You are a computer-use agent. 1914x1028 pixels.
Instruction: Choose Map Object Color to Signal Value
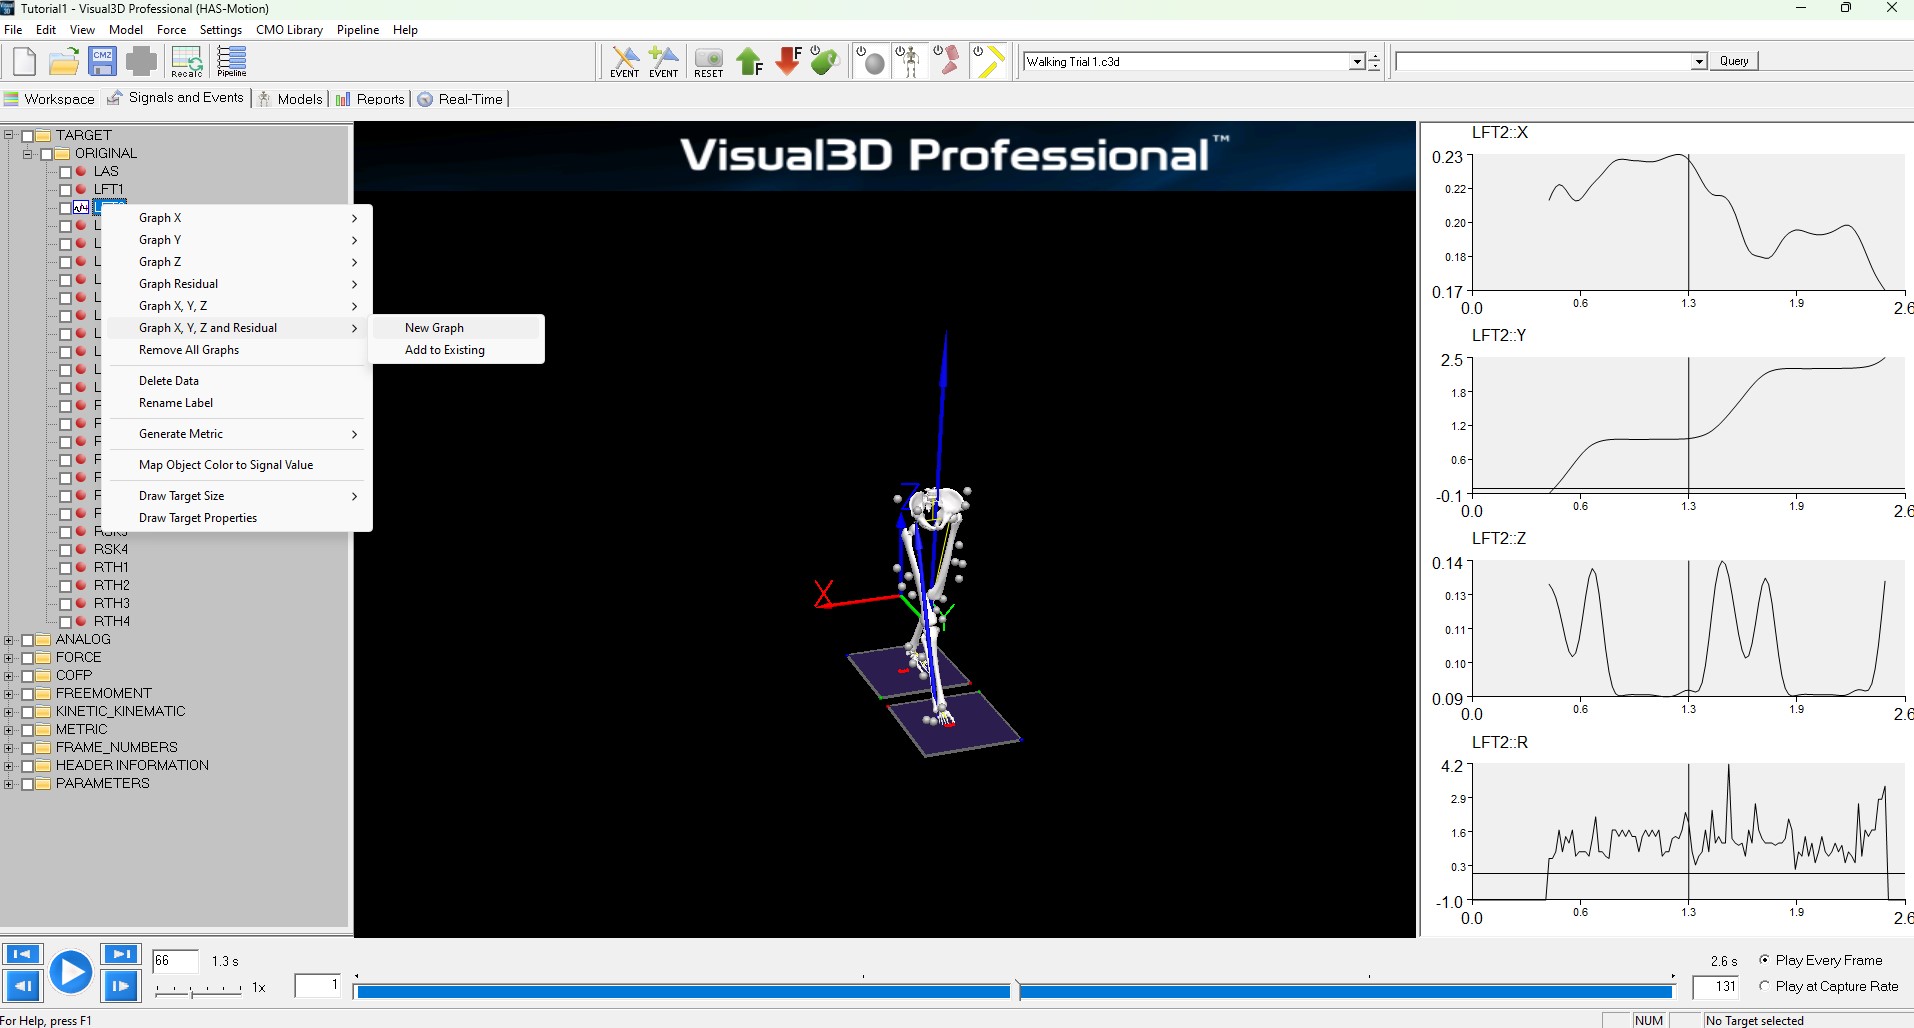[239, 465]
